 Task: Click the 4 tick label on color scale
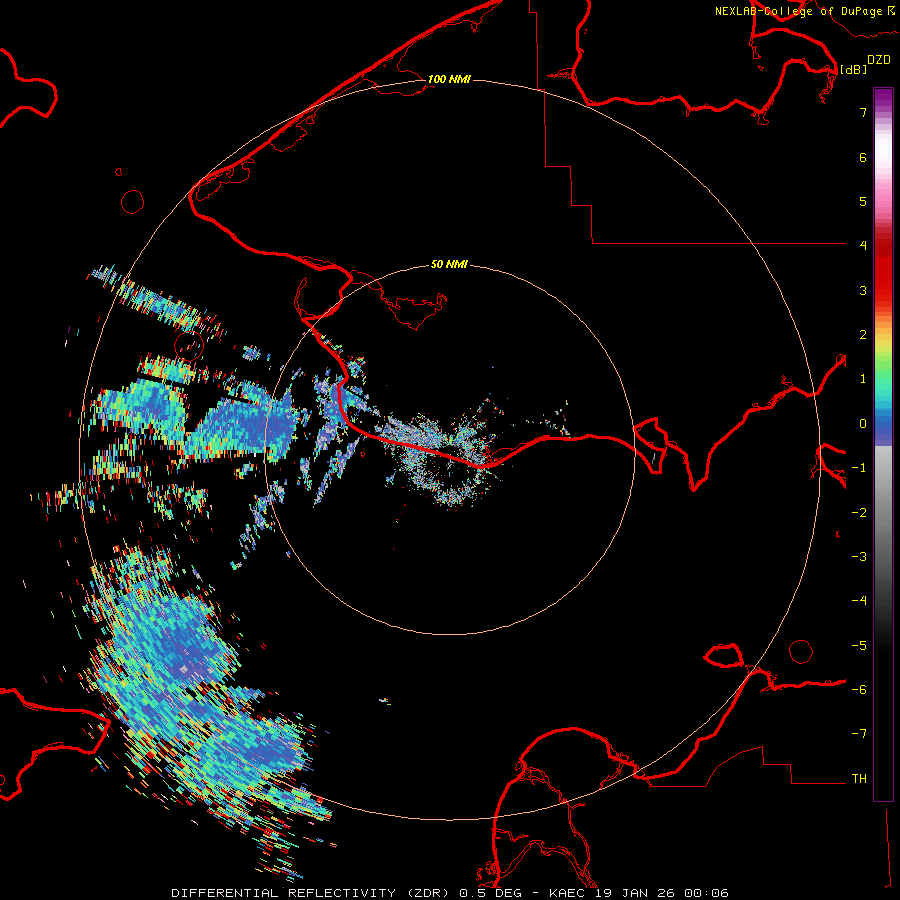click(x=863, y=246)
